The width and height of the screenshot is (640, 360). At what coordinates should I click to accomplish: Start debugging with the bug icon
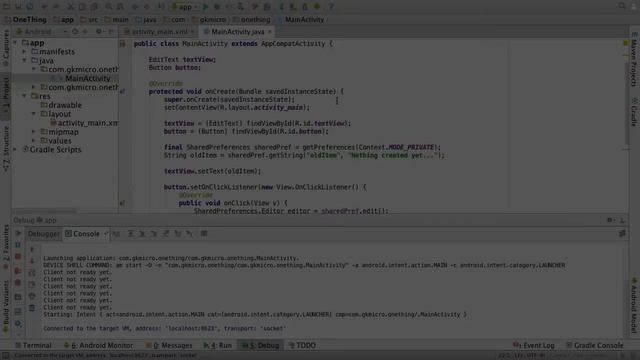[x=217, y=7]
